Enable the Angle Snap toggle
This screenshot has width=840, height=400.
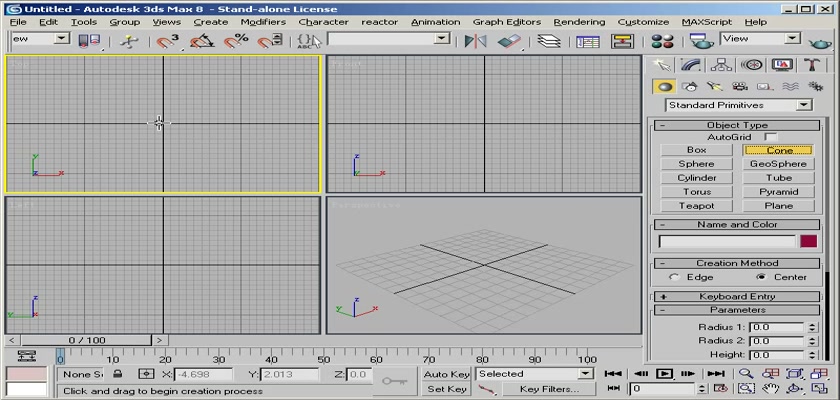point(202,41)
